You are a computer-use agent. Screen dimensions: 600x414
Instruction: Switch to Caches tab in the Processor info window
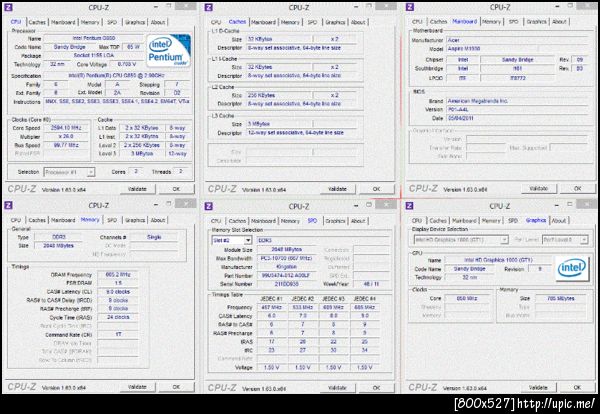[x=37, y=22]
